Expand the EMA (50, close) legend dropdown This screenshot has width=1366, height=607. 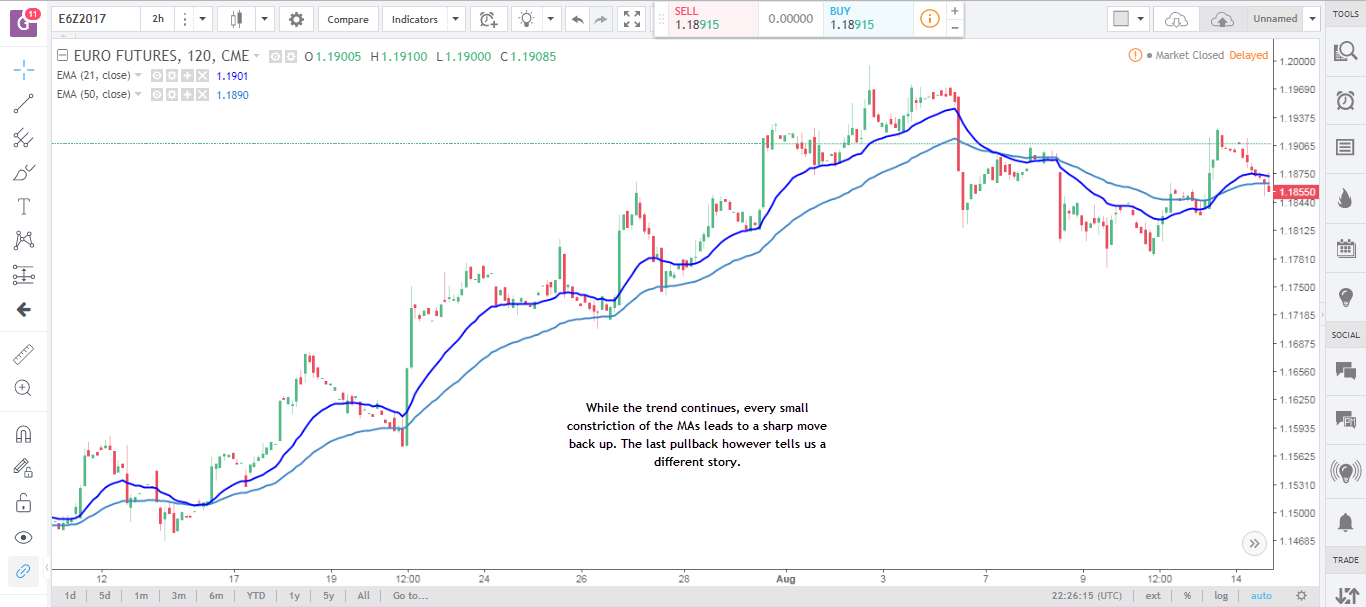(139, 94)
